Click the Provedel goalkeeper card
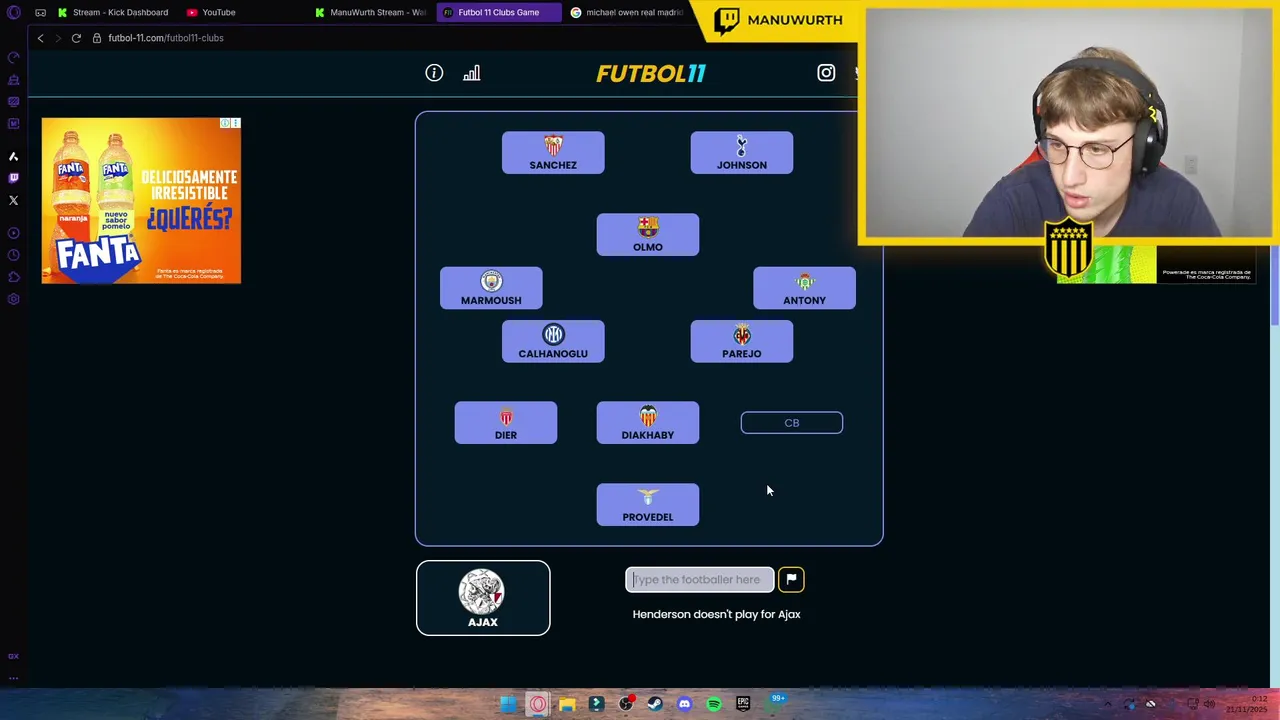Screen dimensions: 1280x720 pos(648,505)
